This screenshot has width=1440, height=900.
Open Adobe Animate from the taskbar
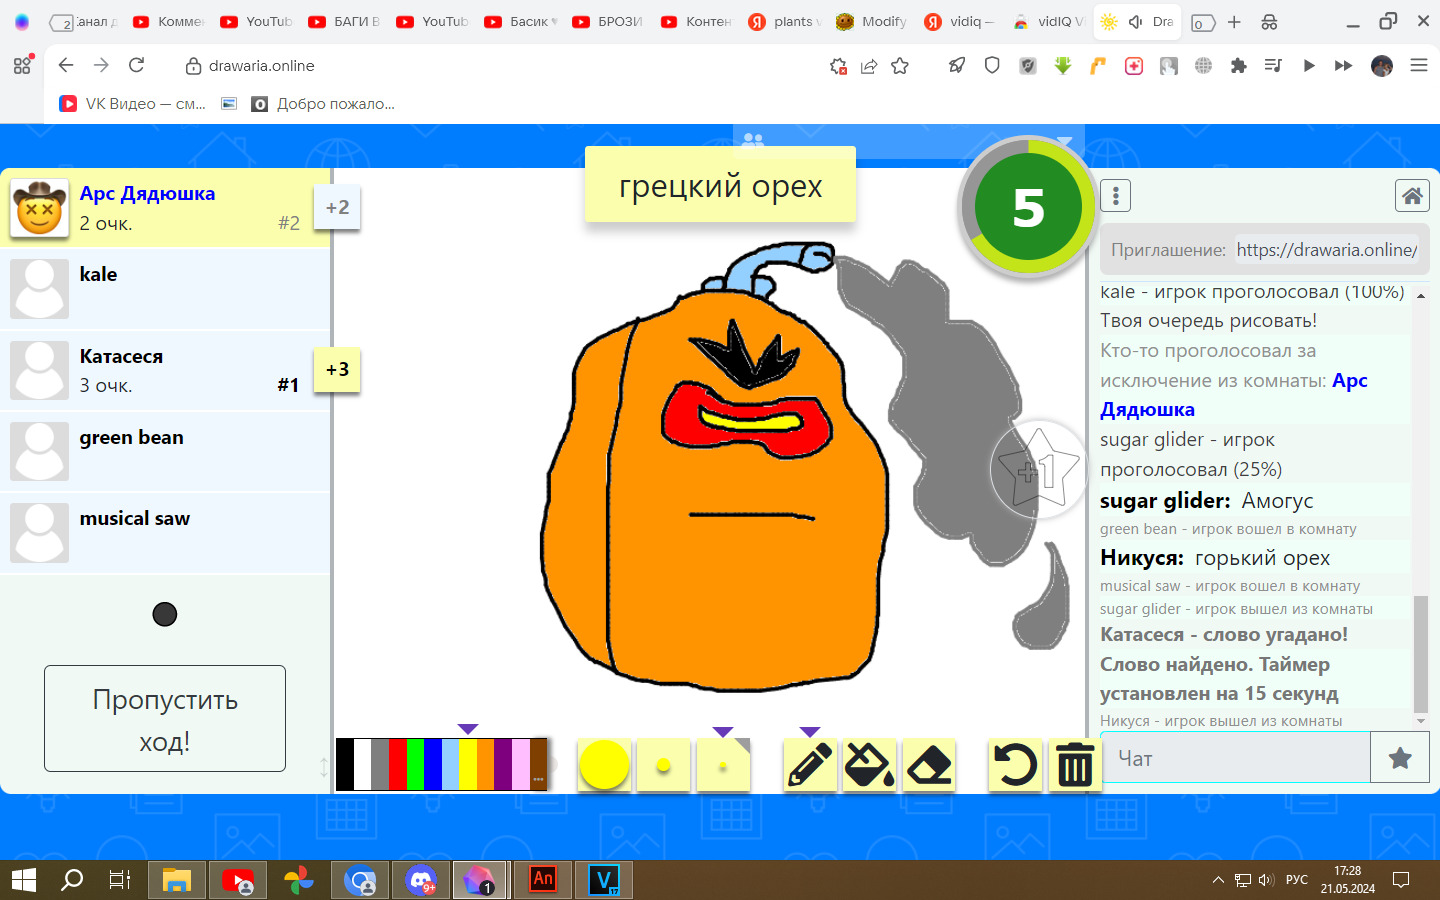543,880
